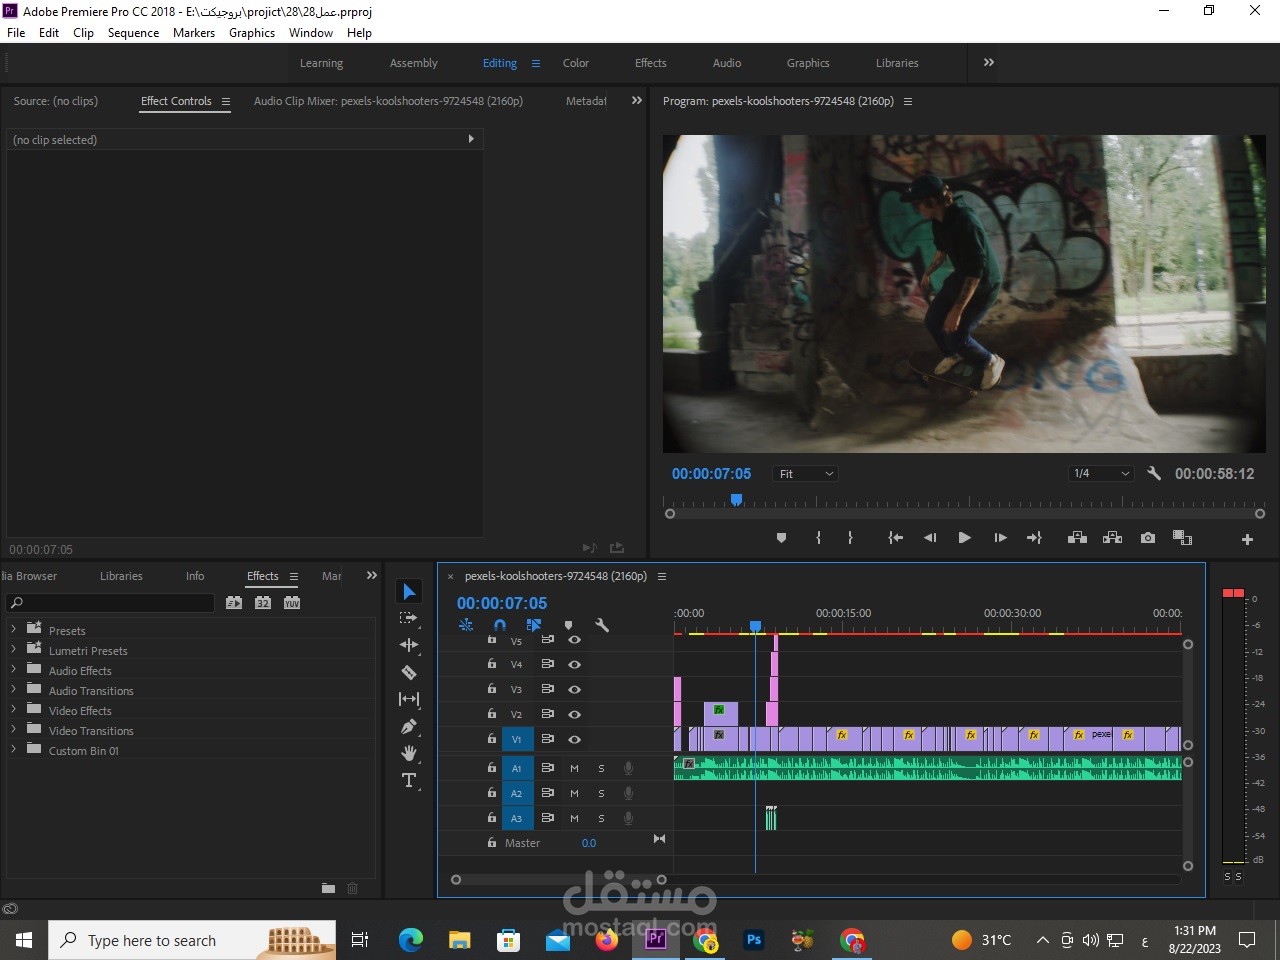Select the Pen tool in the timeline toolbar
The width and height of the screenshot is (1280, 960).
[x=409, y=726]
